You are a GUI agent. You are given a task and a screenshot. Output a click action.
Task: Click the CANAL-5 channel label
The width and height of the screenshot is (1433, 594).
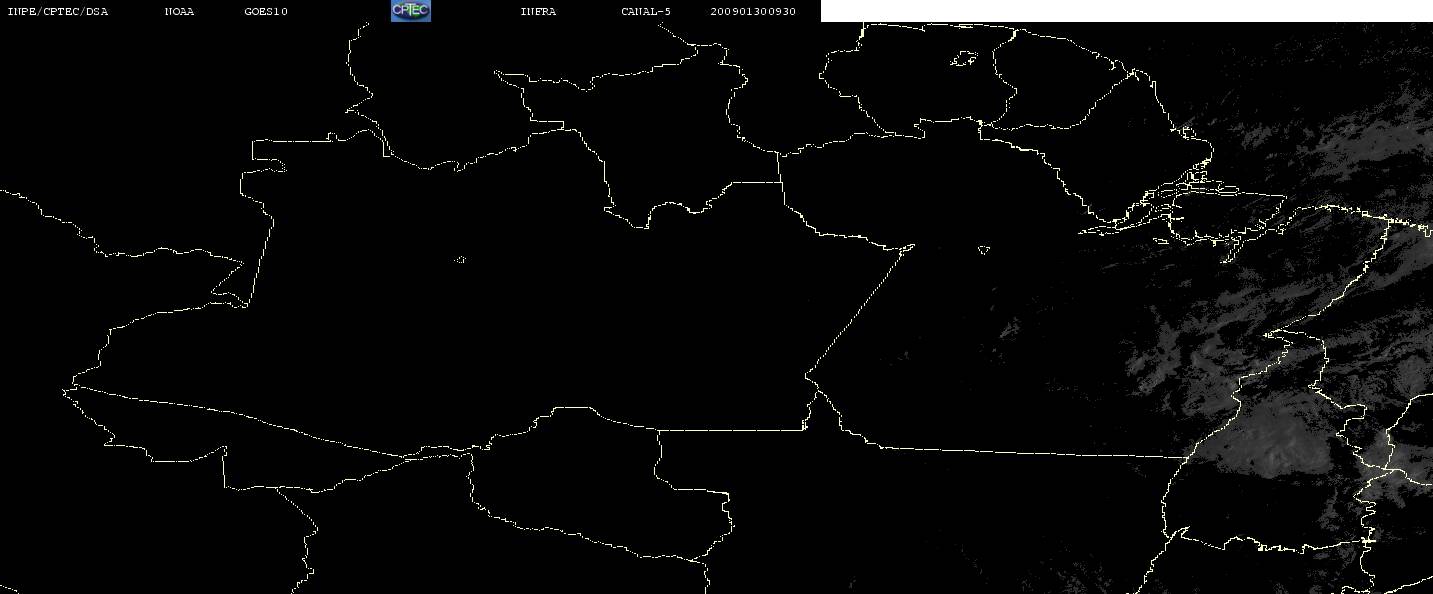point(646,12)
